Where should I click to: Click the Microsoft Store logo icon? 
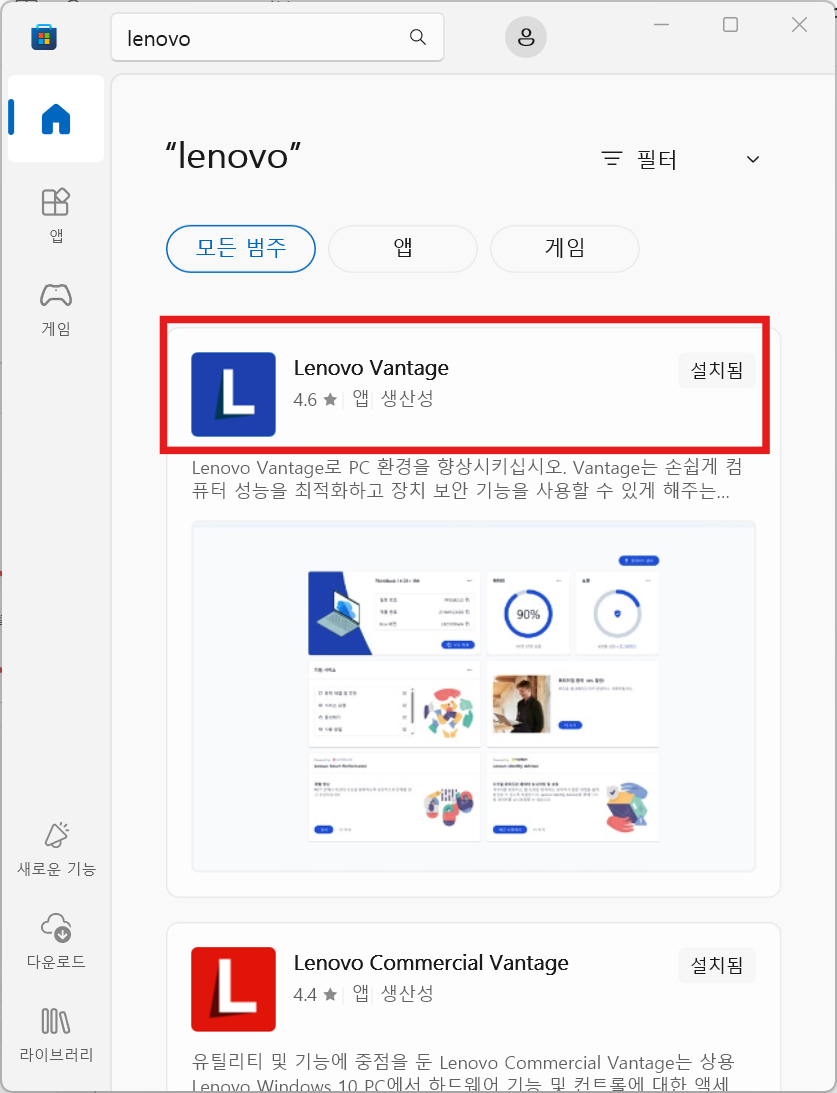click(x=44, y=37)
